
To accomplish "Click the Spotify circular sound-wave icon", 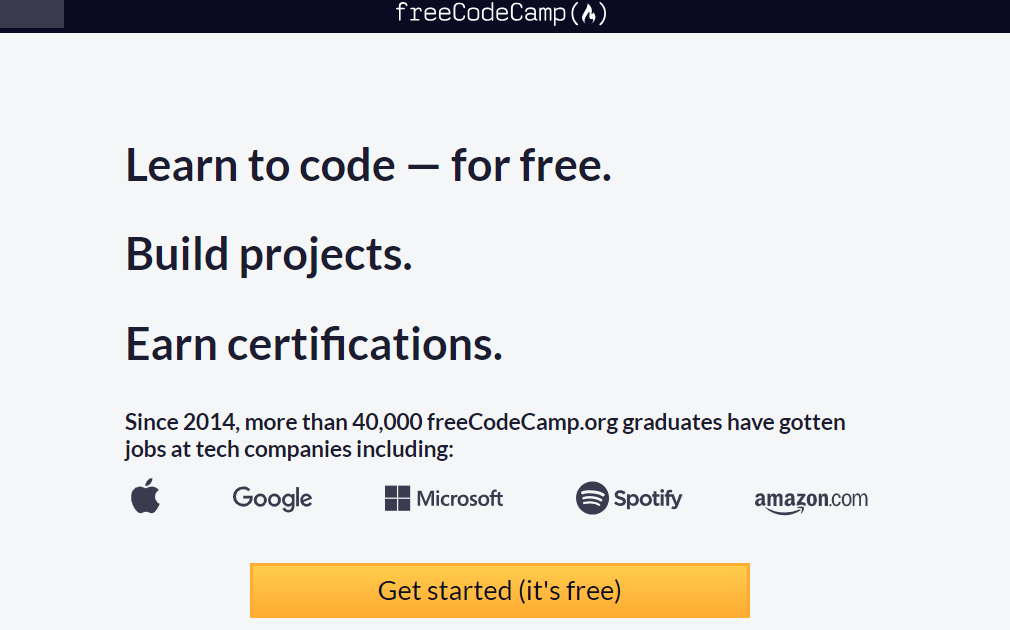I will pos(592,498).
